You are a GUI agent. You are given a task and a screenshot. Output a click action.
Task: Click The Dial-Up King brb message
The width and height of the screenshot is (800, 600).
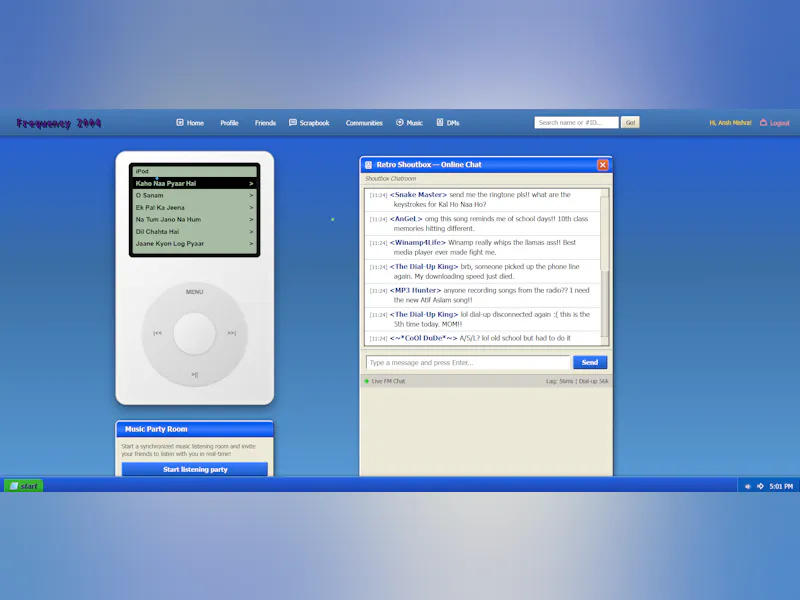point(483,271)
